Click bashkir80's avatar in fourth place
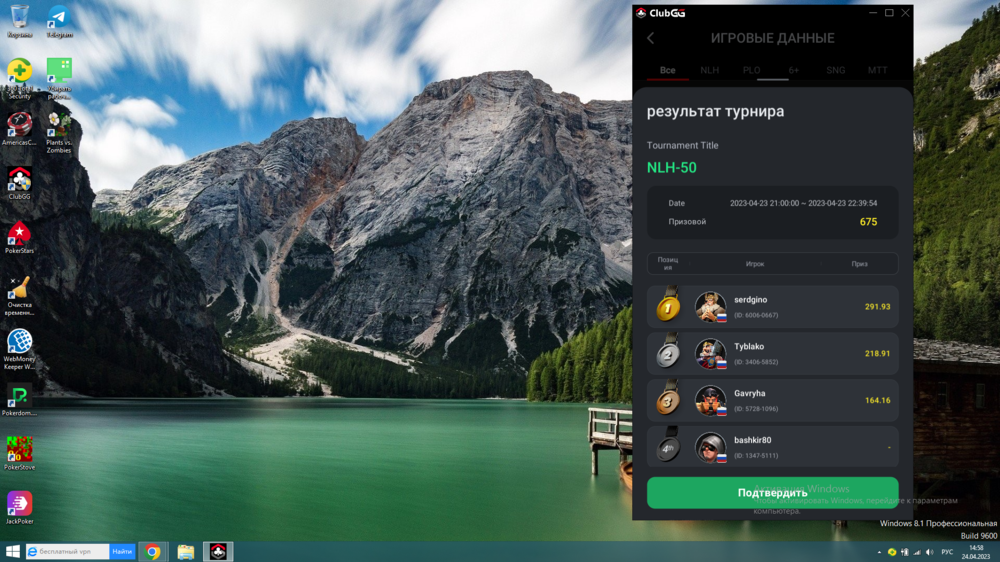The image size is (1000, 562). coord(710,447)
